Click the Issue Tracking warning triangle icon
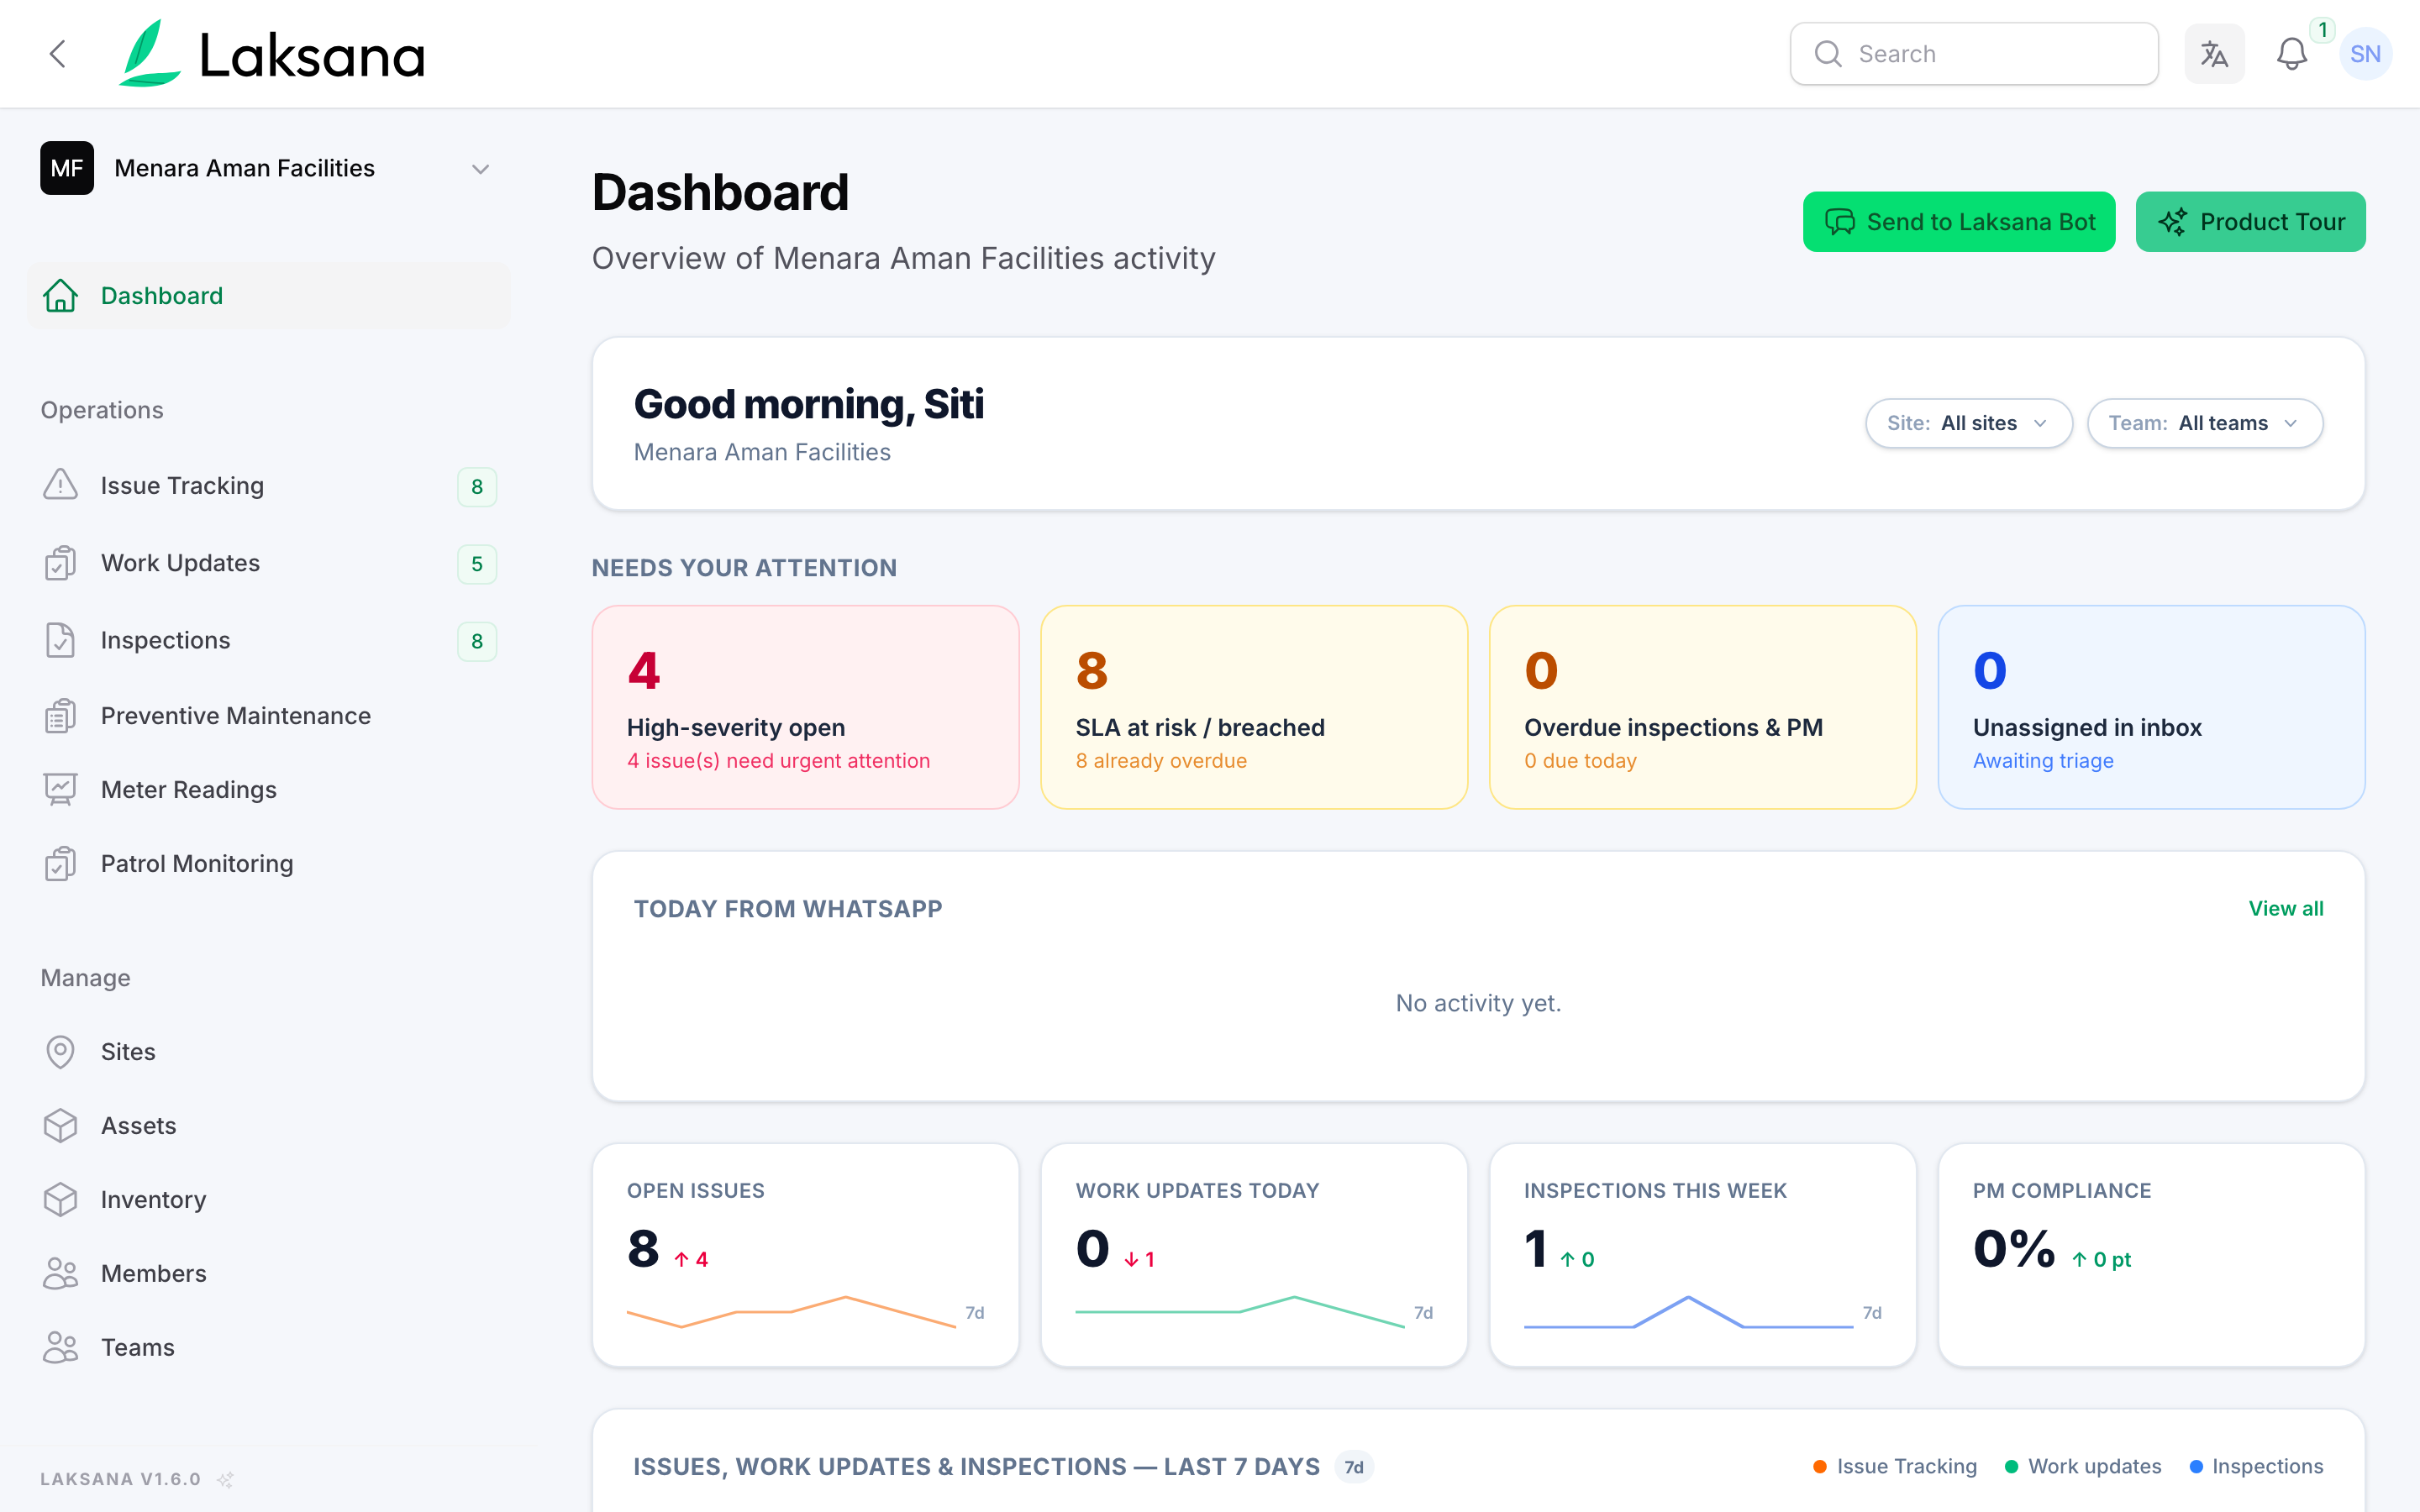2420x1512 pixels. (60, 486)
